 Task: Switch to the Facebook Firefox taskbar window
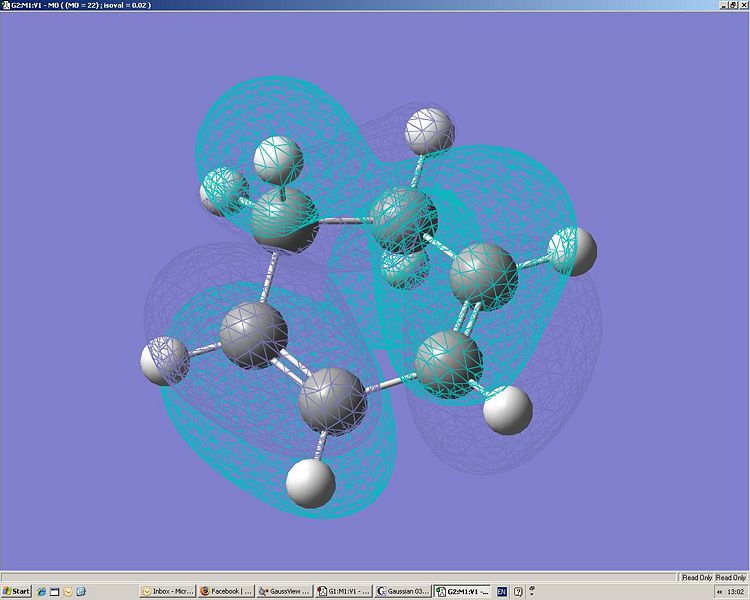[x=226, y=591]
